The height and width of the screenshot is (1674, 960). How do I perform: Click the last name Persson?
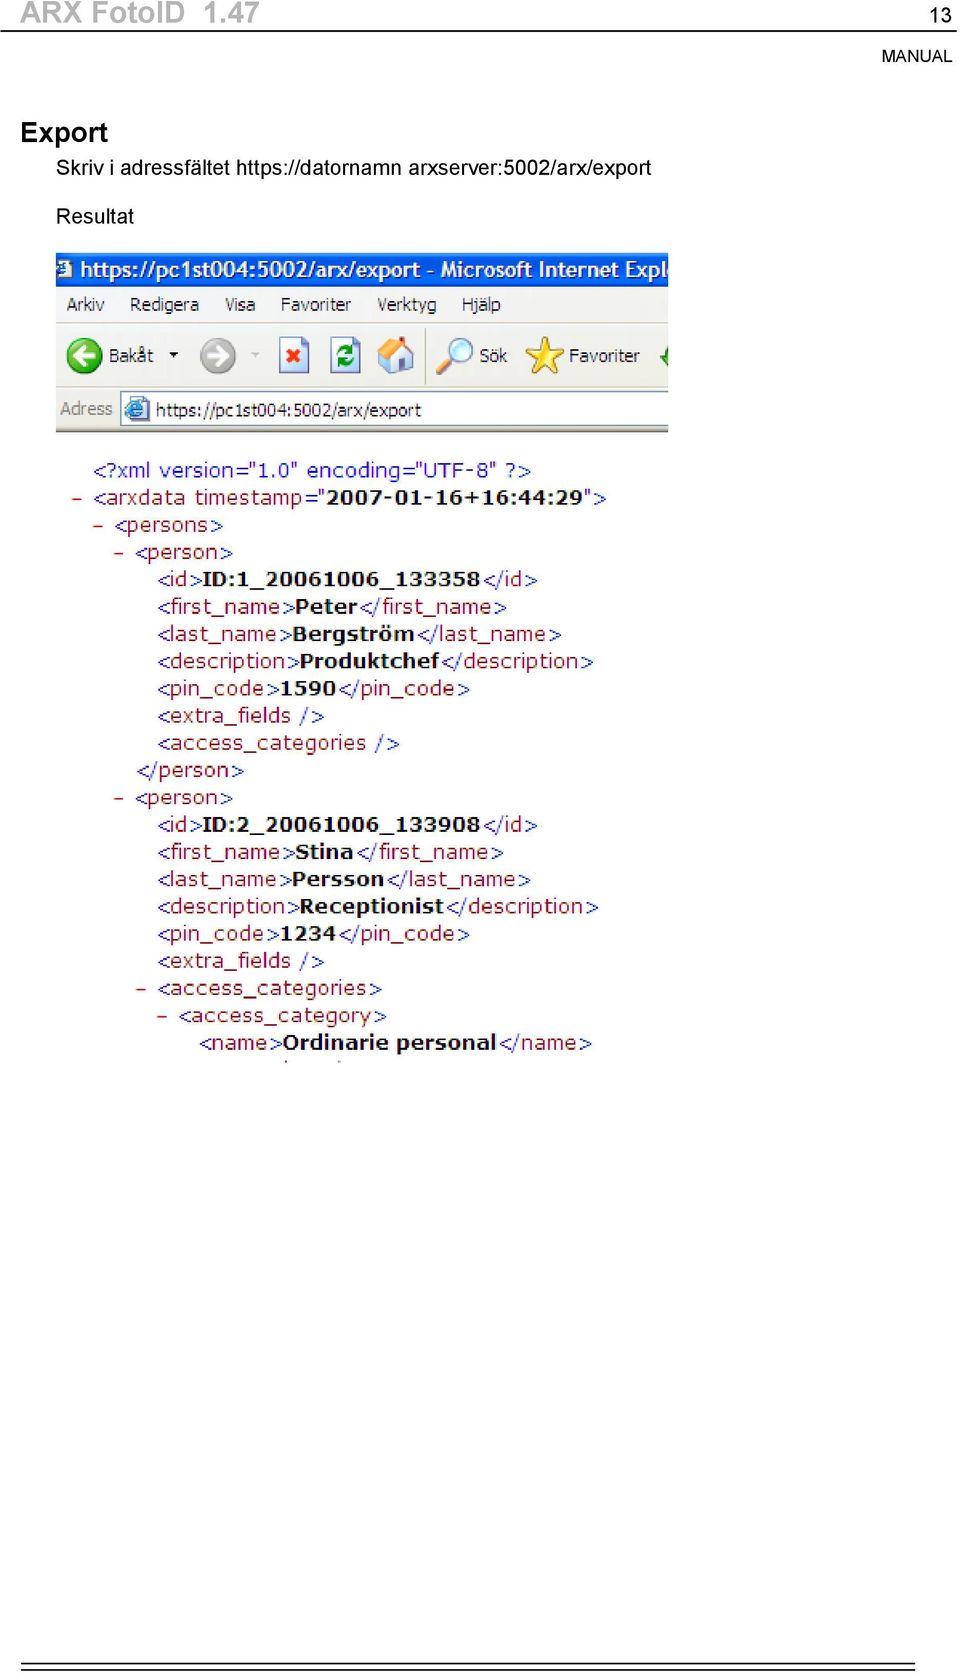(338, 879)
